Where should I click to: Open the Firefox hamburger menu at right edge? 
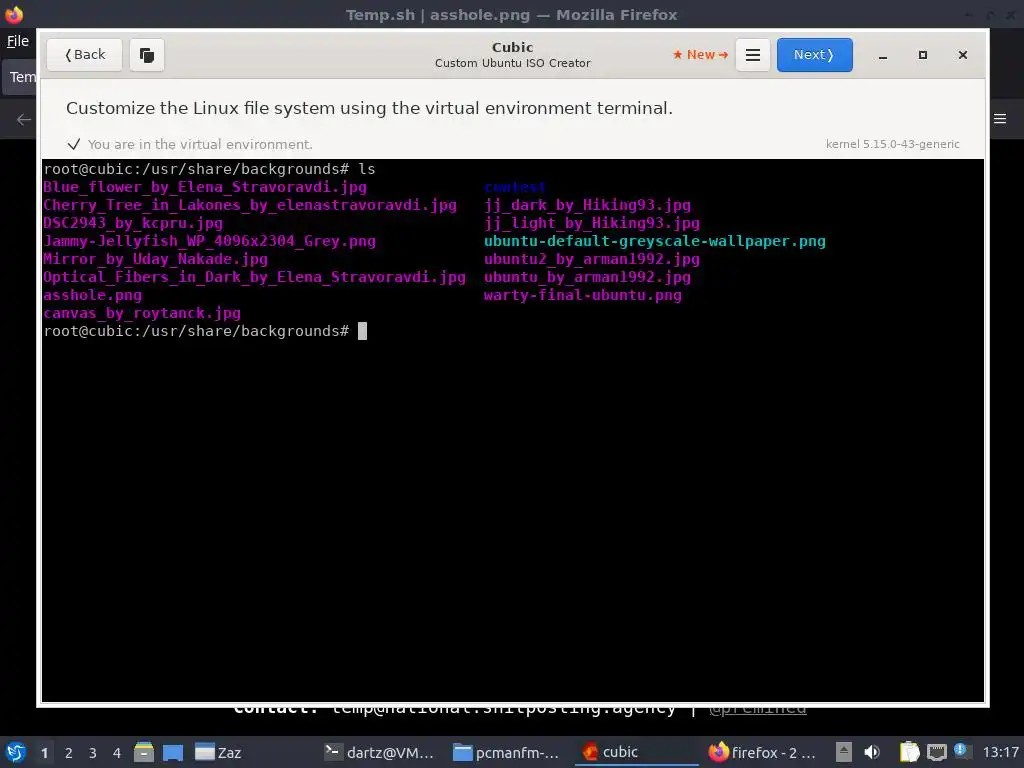(1000, 119)
